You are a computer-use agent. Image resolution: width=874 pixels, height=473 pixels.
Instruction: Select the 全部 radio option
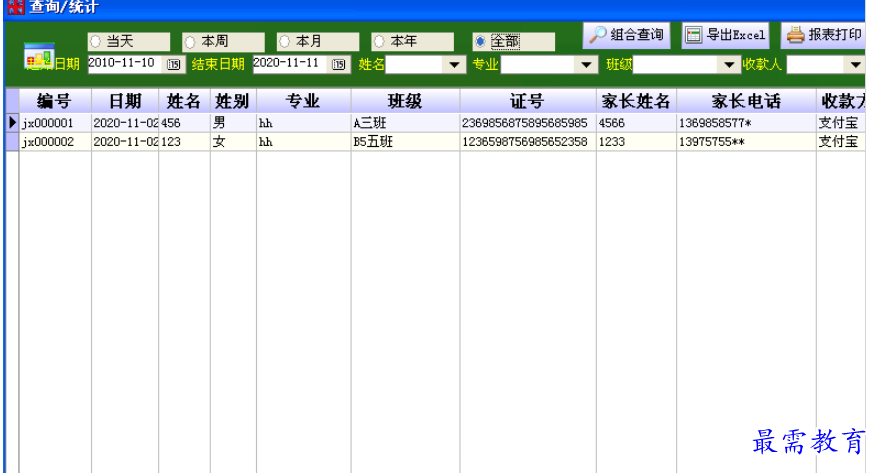[480, 42]
